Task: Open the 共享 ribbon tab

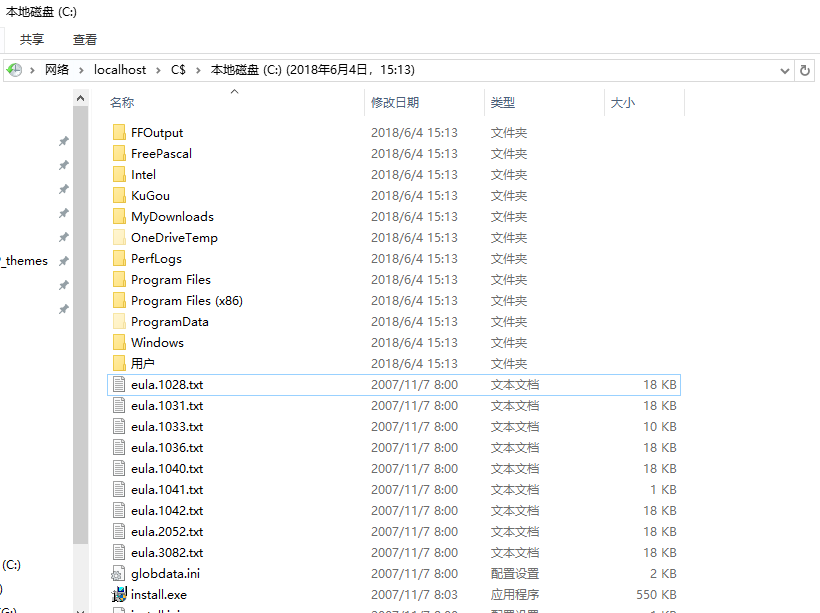Action: click(32, 40)
